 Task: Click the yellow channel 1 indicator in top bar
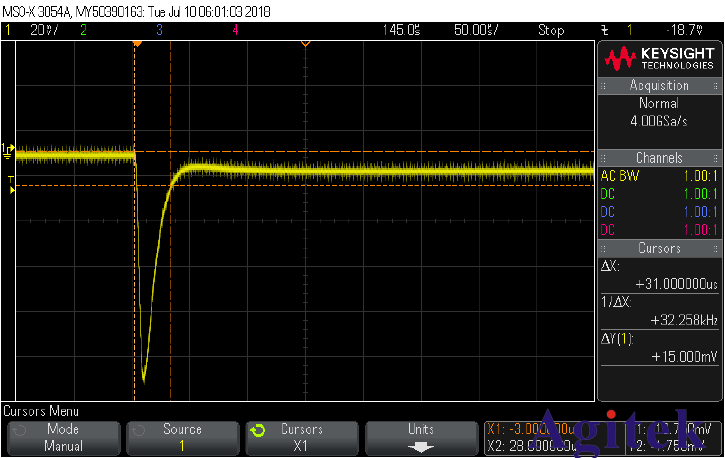coord(8,31)
